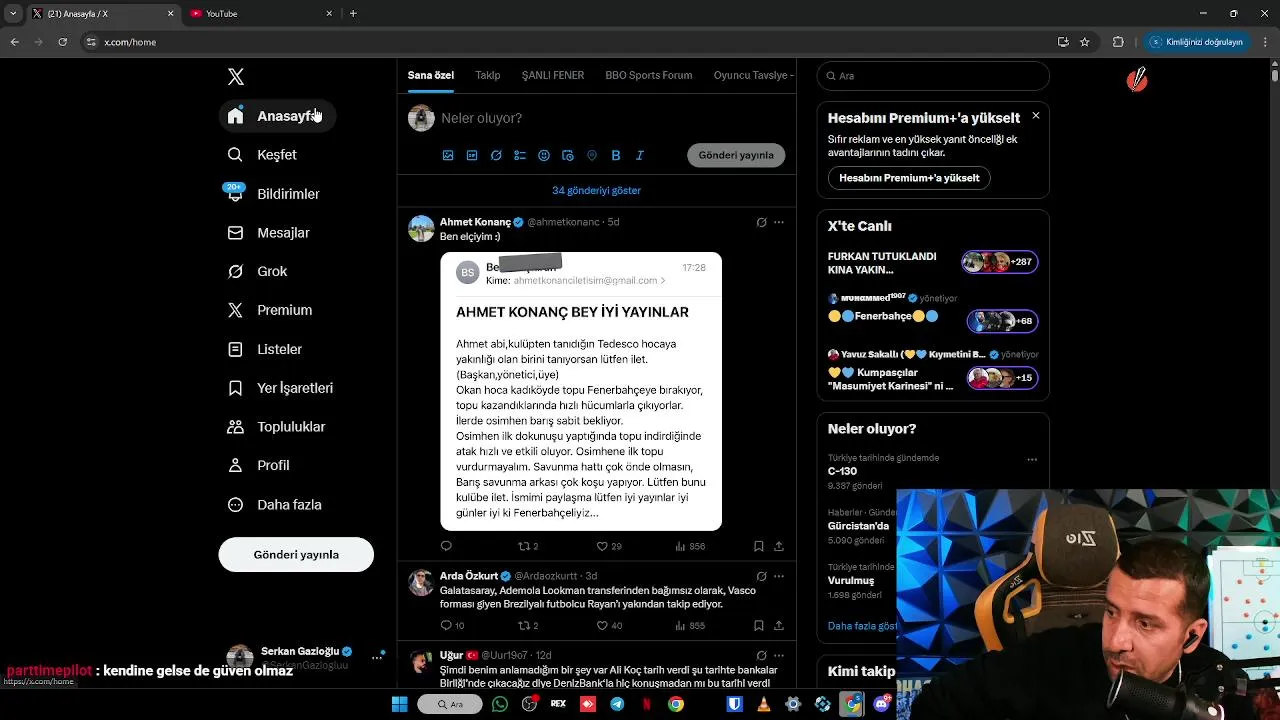The image size is (1280, 720).
Task: Add a GIF in the composer
Action: click(x=472, y=155)
